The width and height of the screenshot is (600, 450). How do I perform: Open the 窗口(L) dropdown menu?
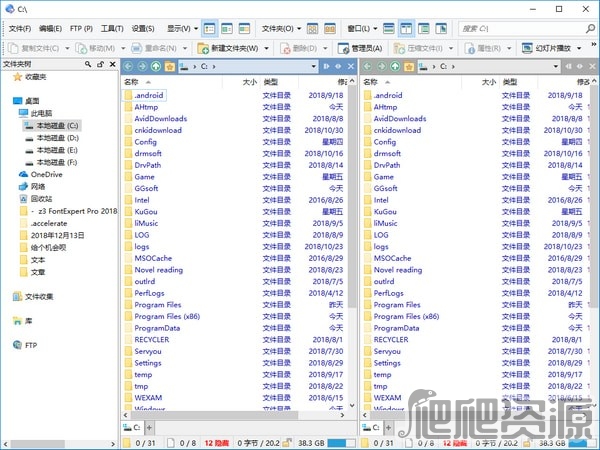[362, 29]
